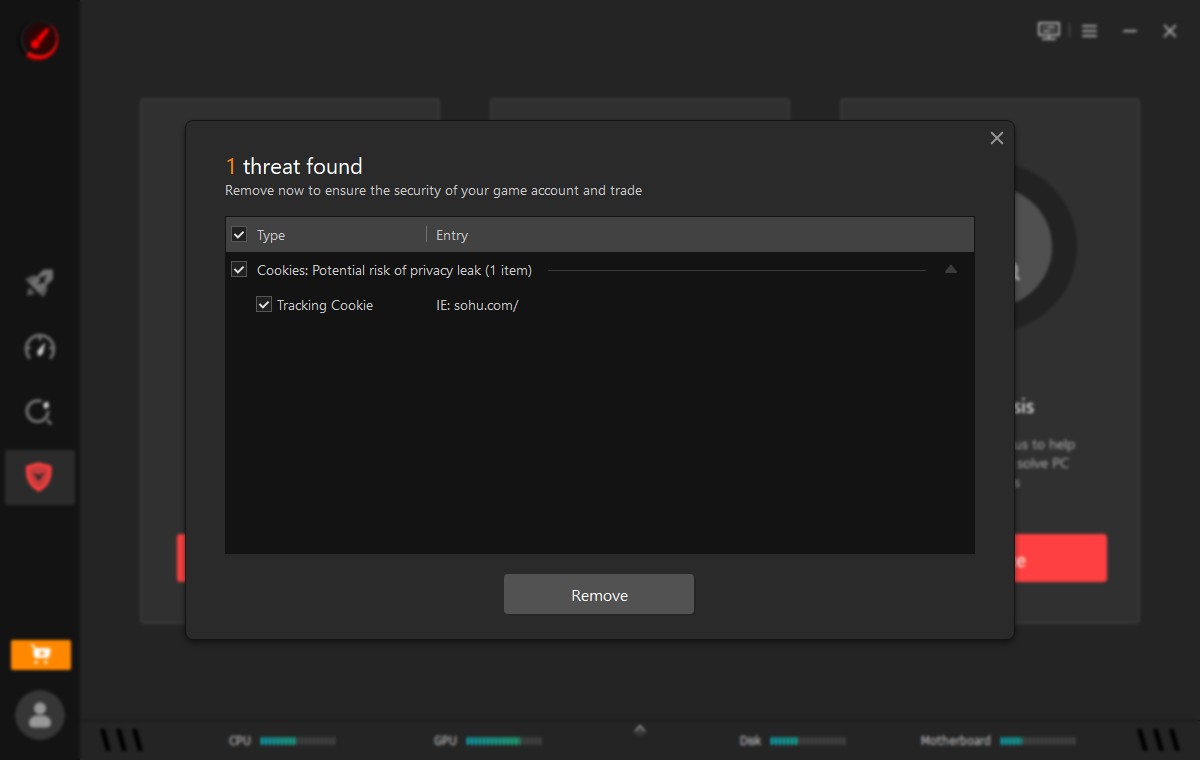
Task: Toggle the select-all checkbox beside Type
Action: point(239,235)
